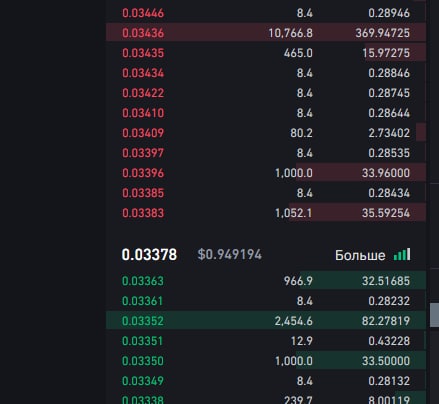Click total 0.28946
The height and width of the screenshot is (404, 439).
389,13
